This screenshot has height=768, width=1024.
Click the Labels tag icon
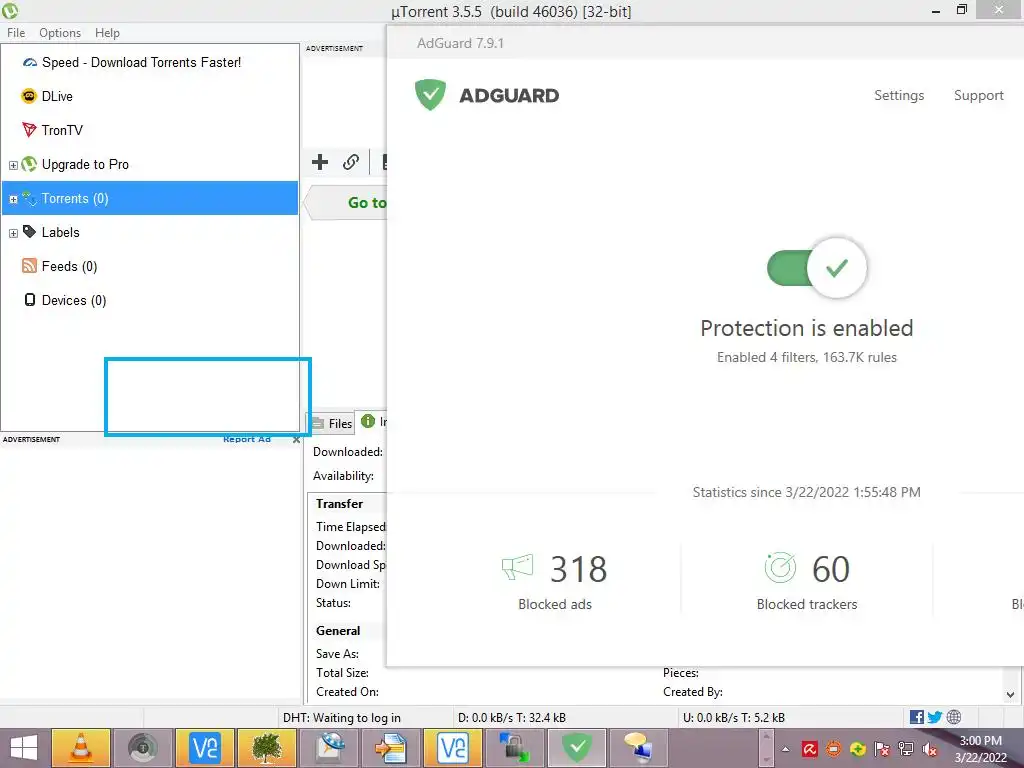tap(29, 232)
